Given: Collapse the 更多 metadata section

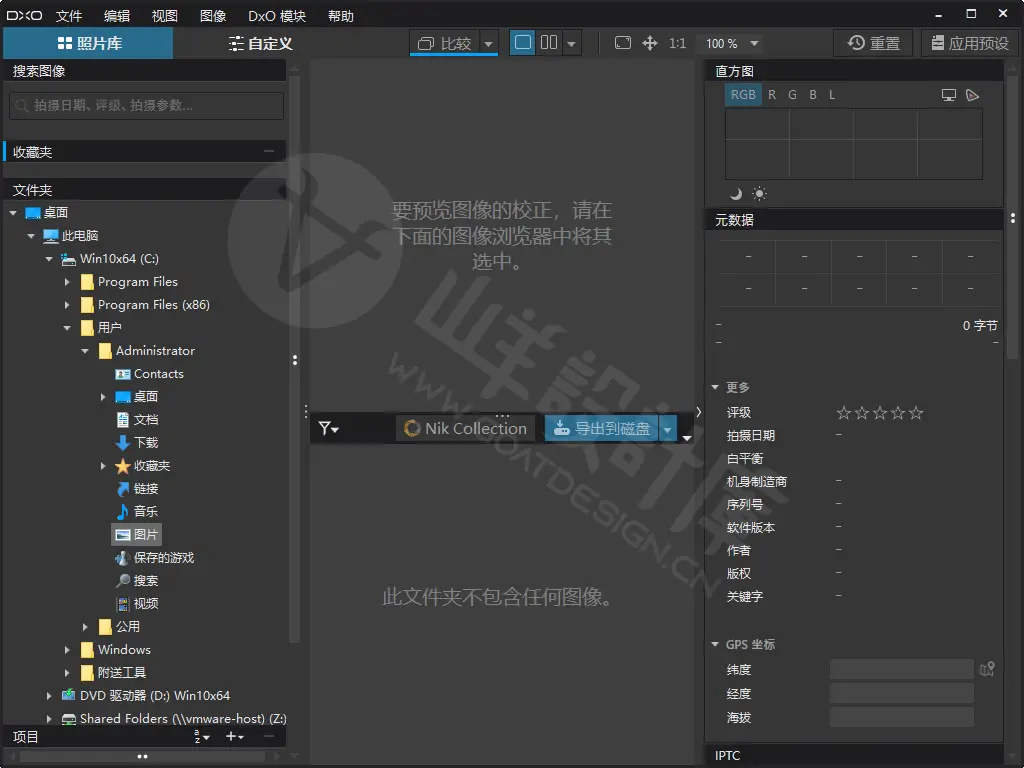Looking at the screenshot, I should (715, 388).
